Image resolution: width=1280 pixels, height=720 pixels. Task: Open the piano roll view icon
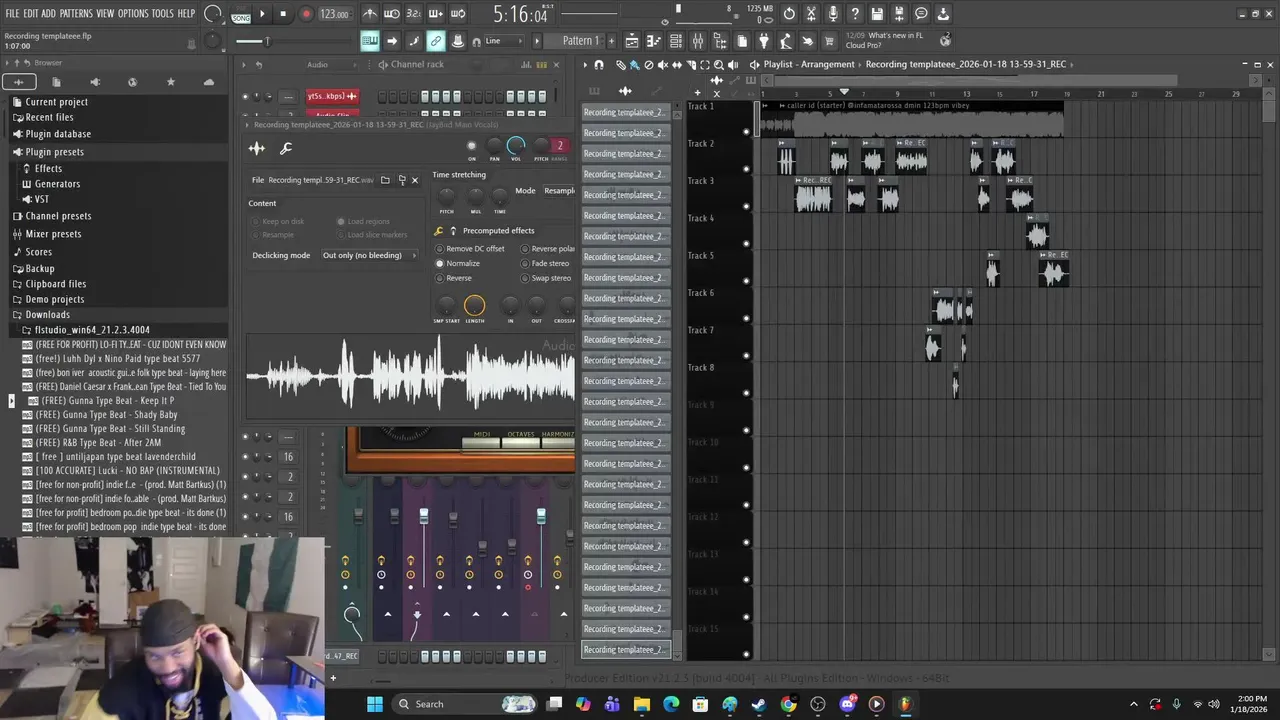654,41
